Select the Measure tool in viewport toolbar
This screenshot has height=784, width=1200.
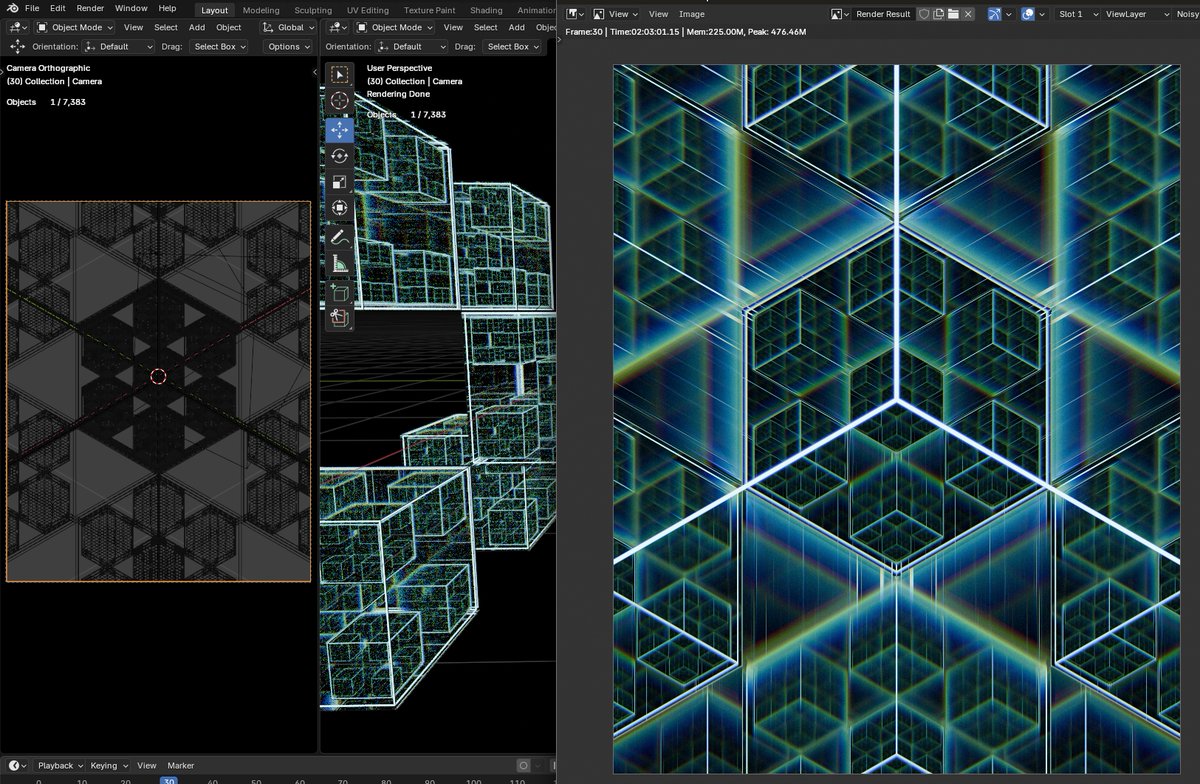click(340, 264)
